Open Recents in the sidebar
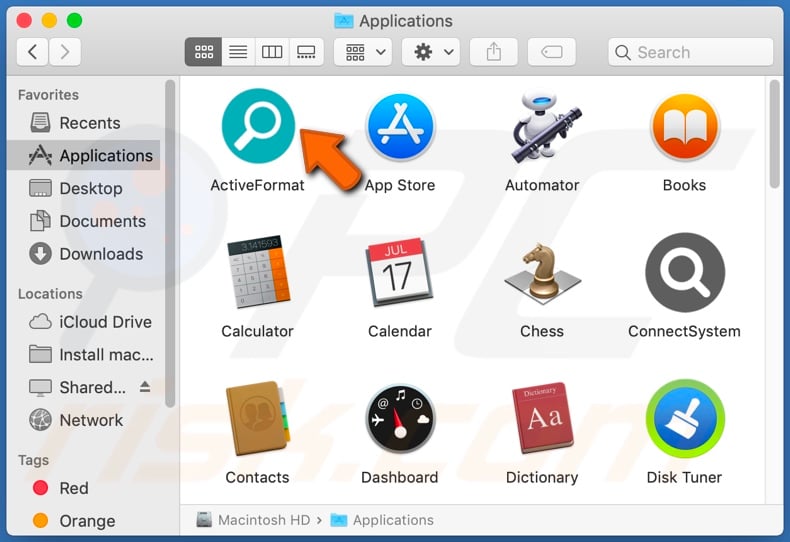This screenshot has width=790, height=542. (x=84, y=123)
